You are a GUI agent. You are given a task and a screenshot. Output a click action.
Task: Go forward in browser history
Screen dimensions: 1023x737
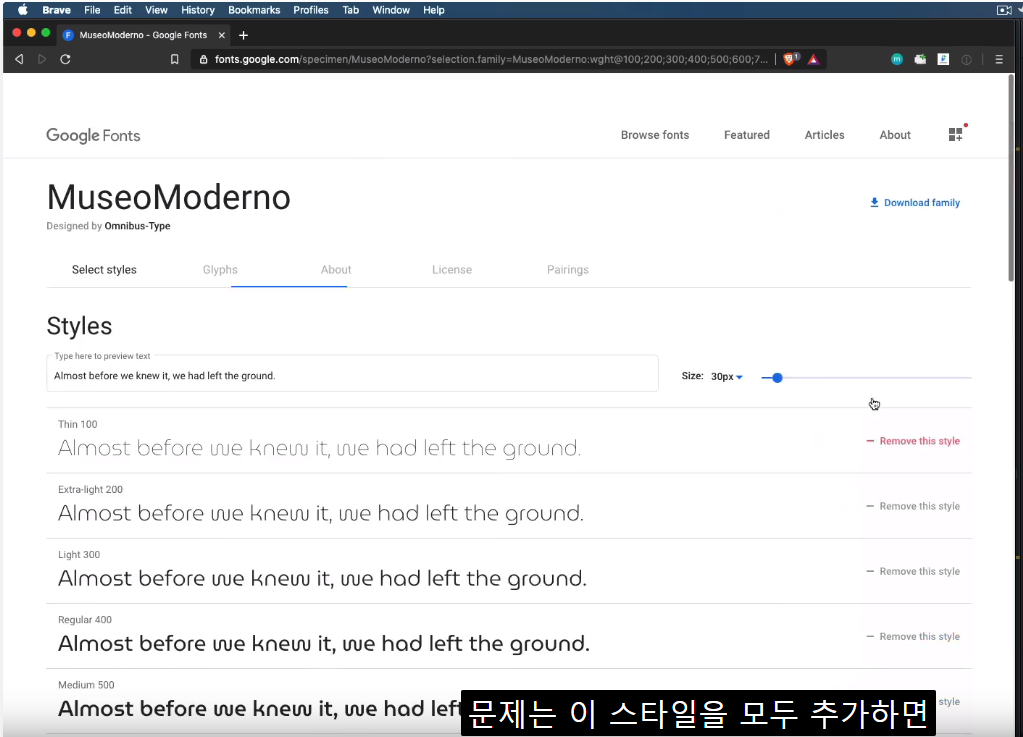(x=42, y=59)
